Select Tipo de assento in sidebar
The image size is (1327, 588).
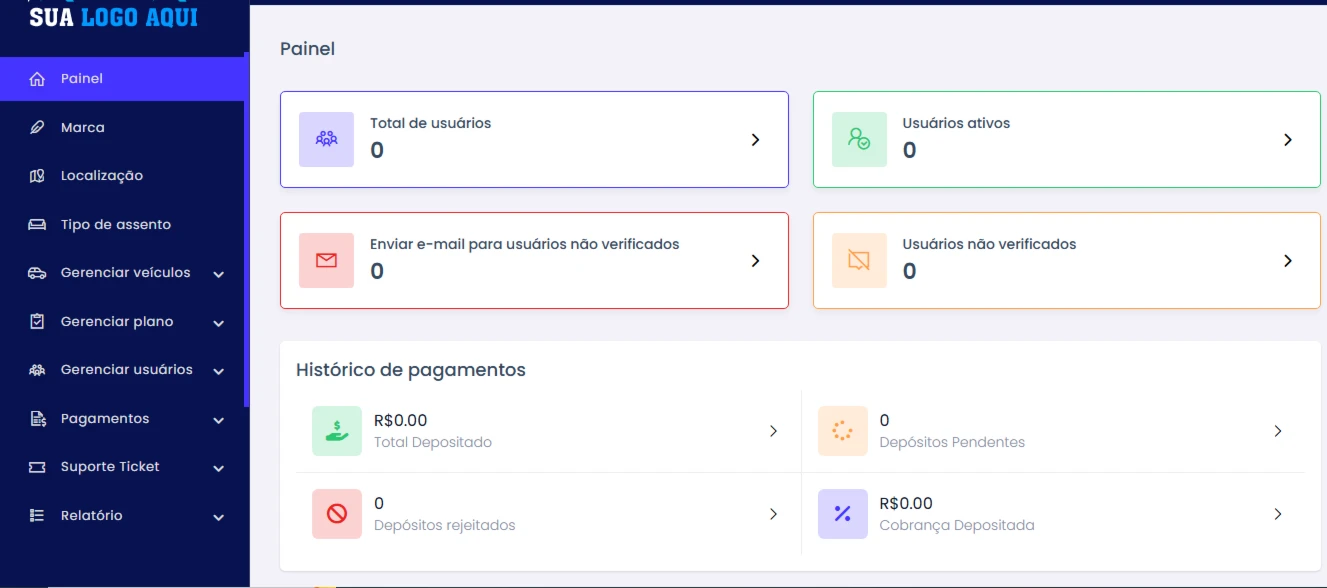[x=122, y=224]
